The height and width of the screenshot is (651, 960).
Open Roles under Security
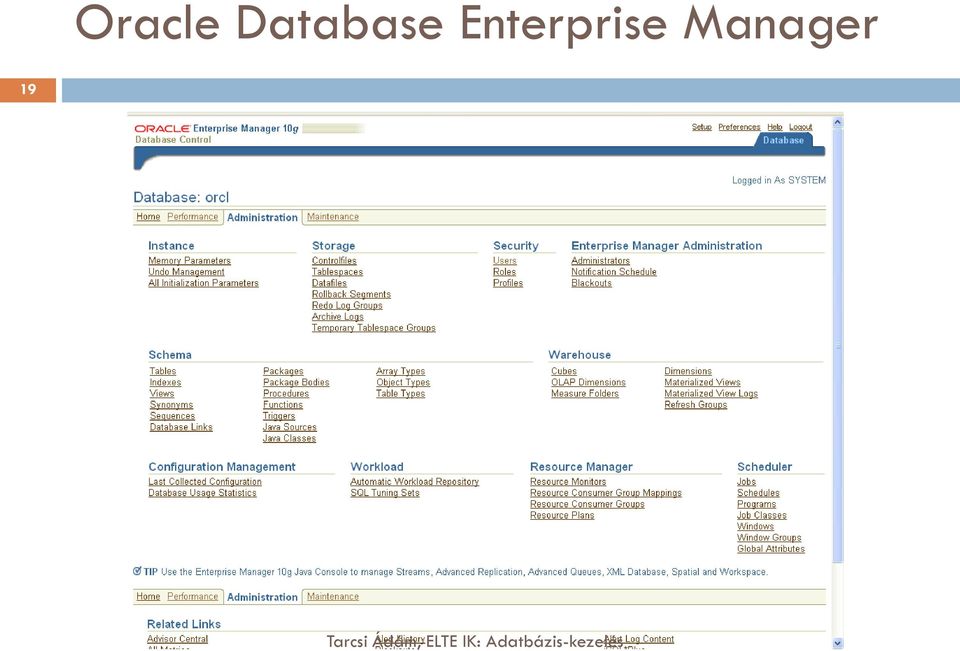pyautogui.click(x=504, y=272)
